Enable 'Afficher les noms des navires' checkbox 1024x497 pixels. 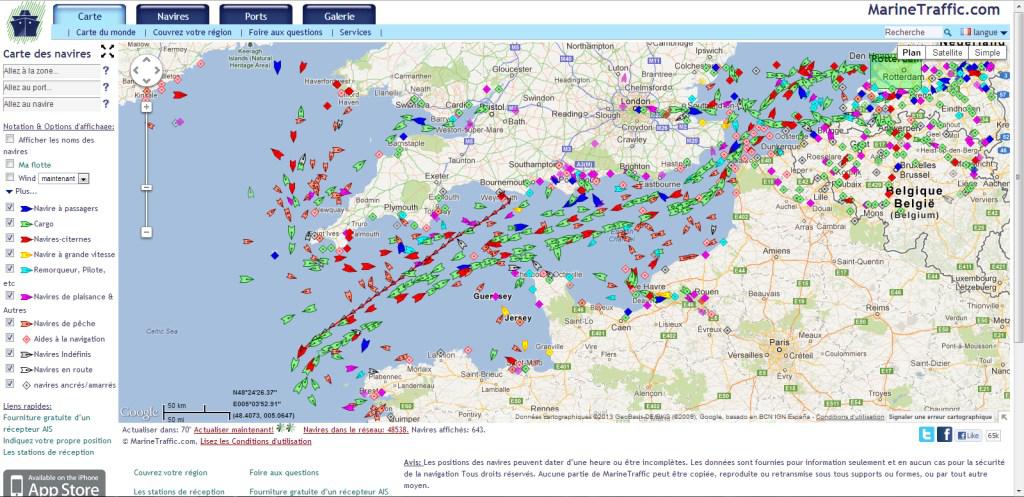click(x=10, y=139)
